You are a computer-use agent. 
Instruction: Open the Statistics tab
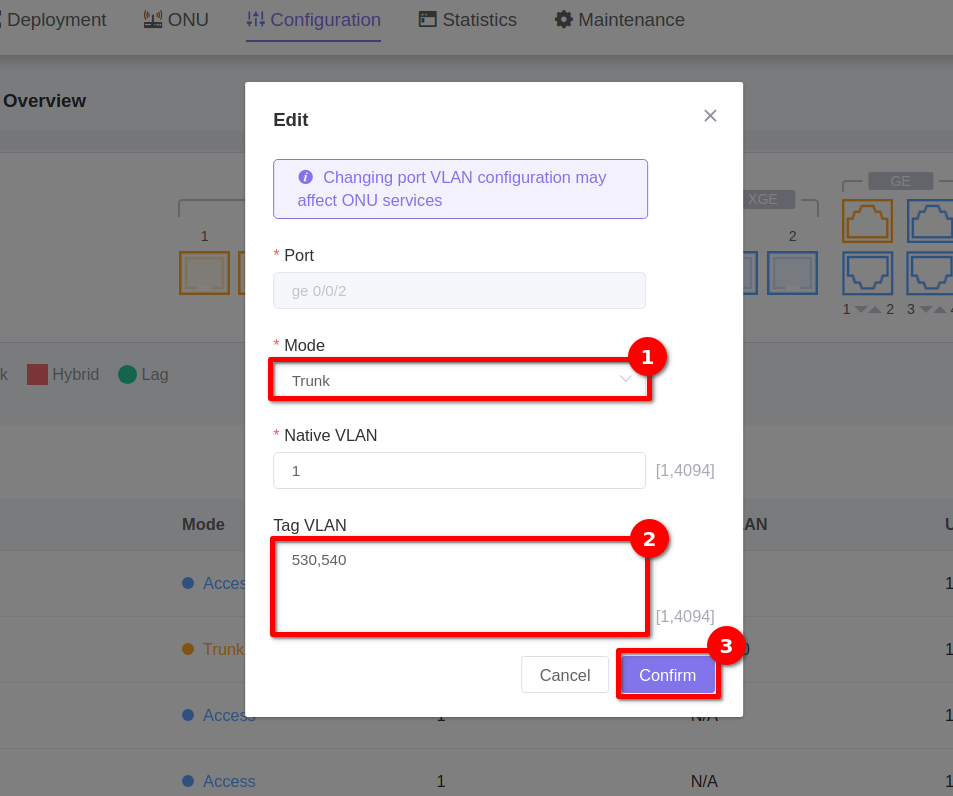[467, 20]
